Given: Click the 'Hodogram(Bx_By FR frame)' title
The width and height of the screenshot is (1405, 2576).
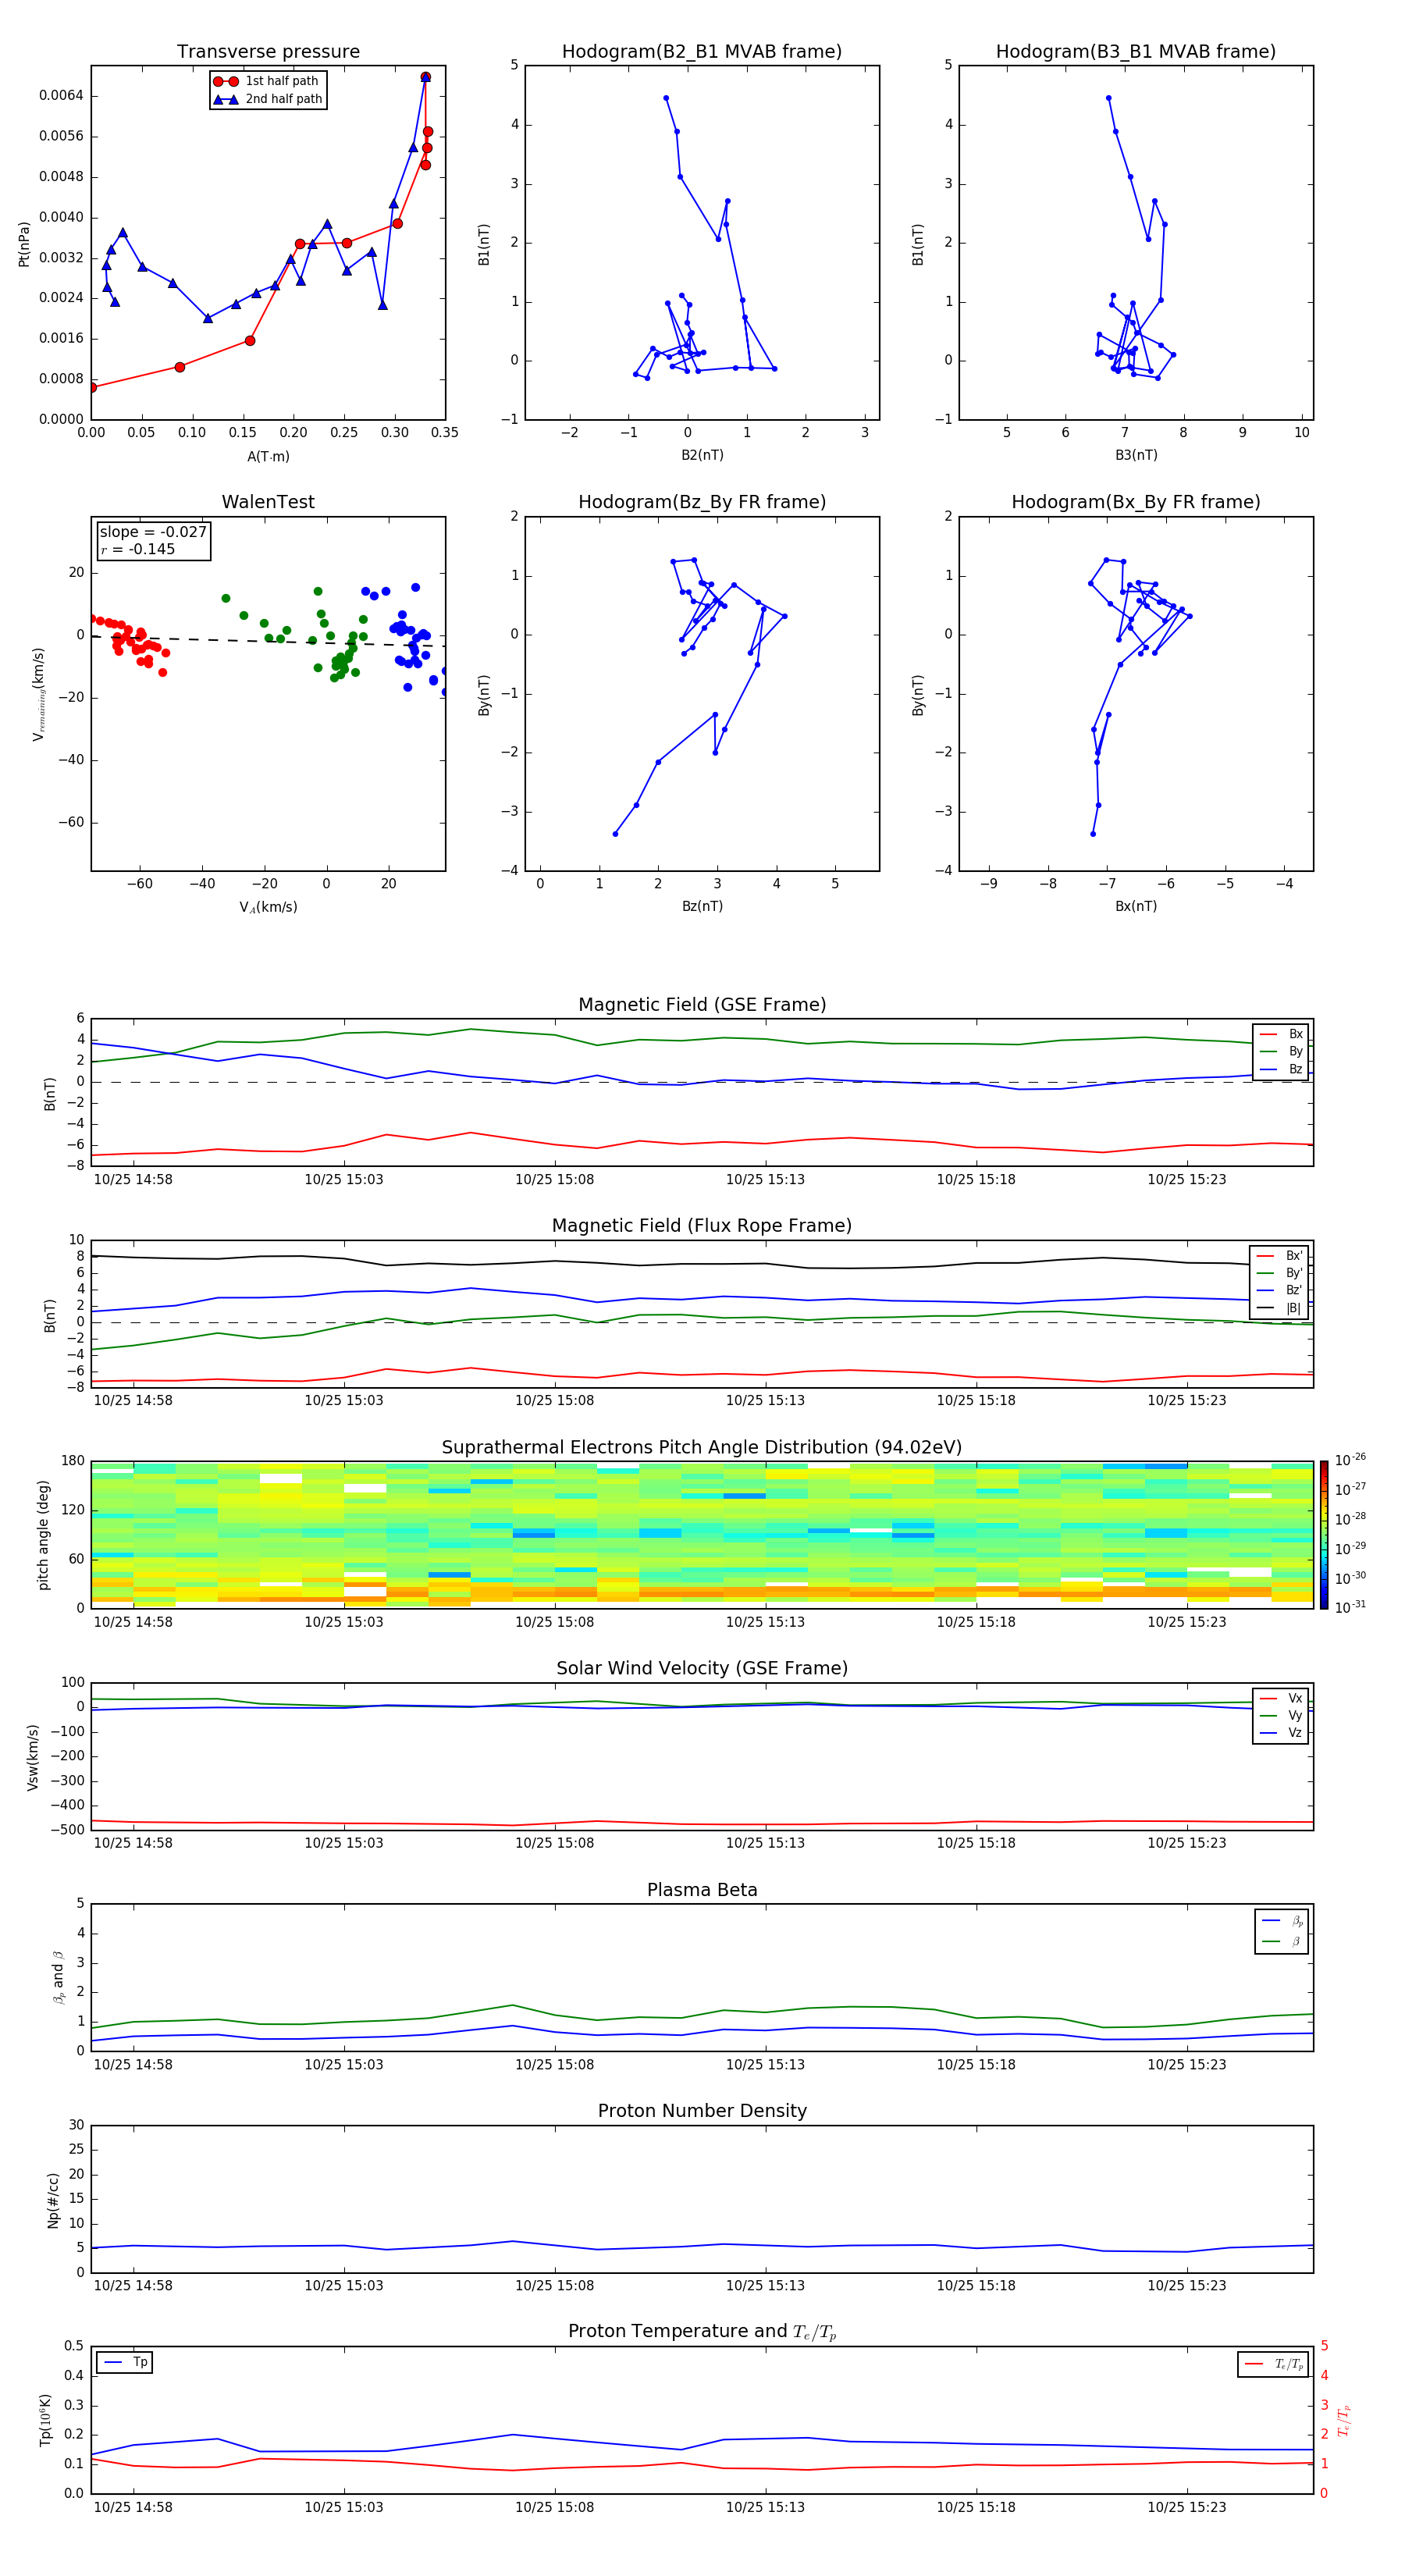Looking at the screenshot, I should coord(1136,502).
